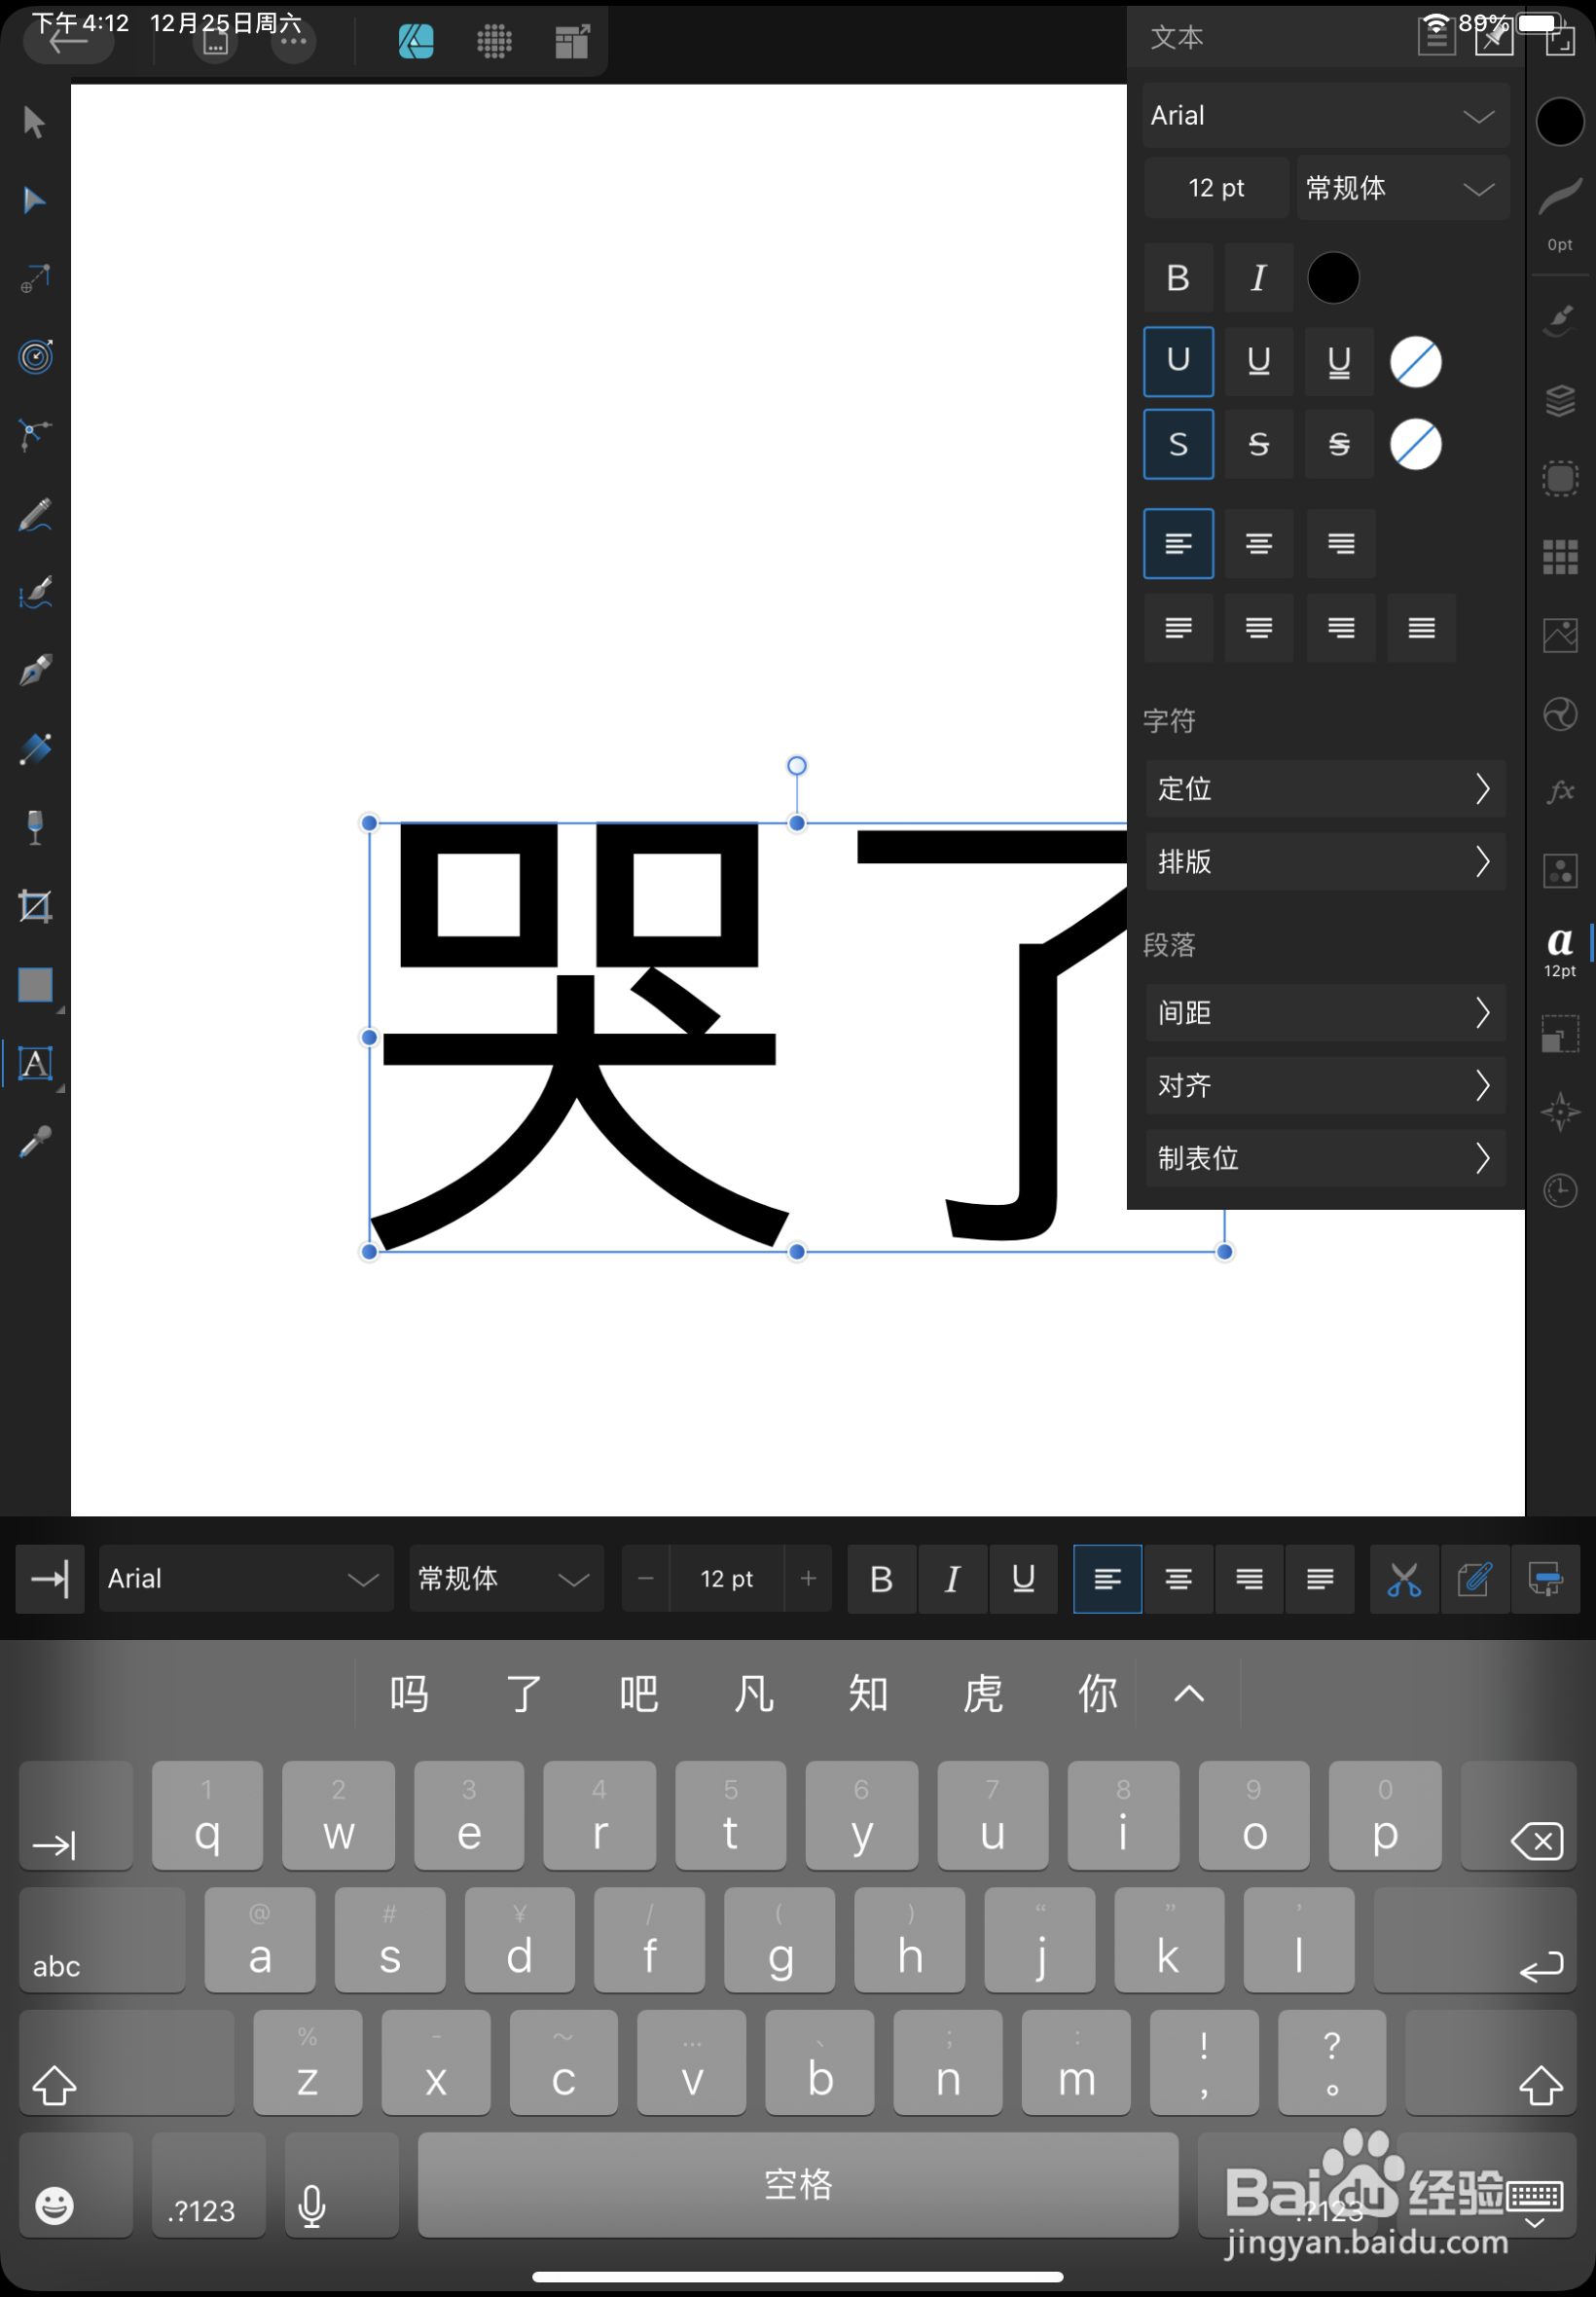Select the Node tool
This screenshot has width=1596, height=2297.
pyautogui.click(x=34, y=200)
